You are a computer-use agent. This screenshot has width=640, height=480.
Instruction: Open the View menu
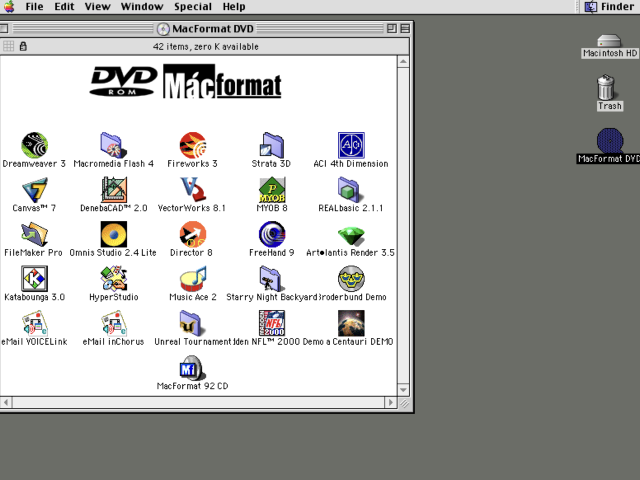coord(98,7)
